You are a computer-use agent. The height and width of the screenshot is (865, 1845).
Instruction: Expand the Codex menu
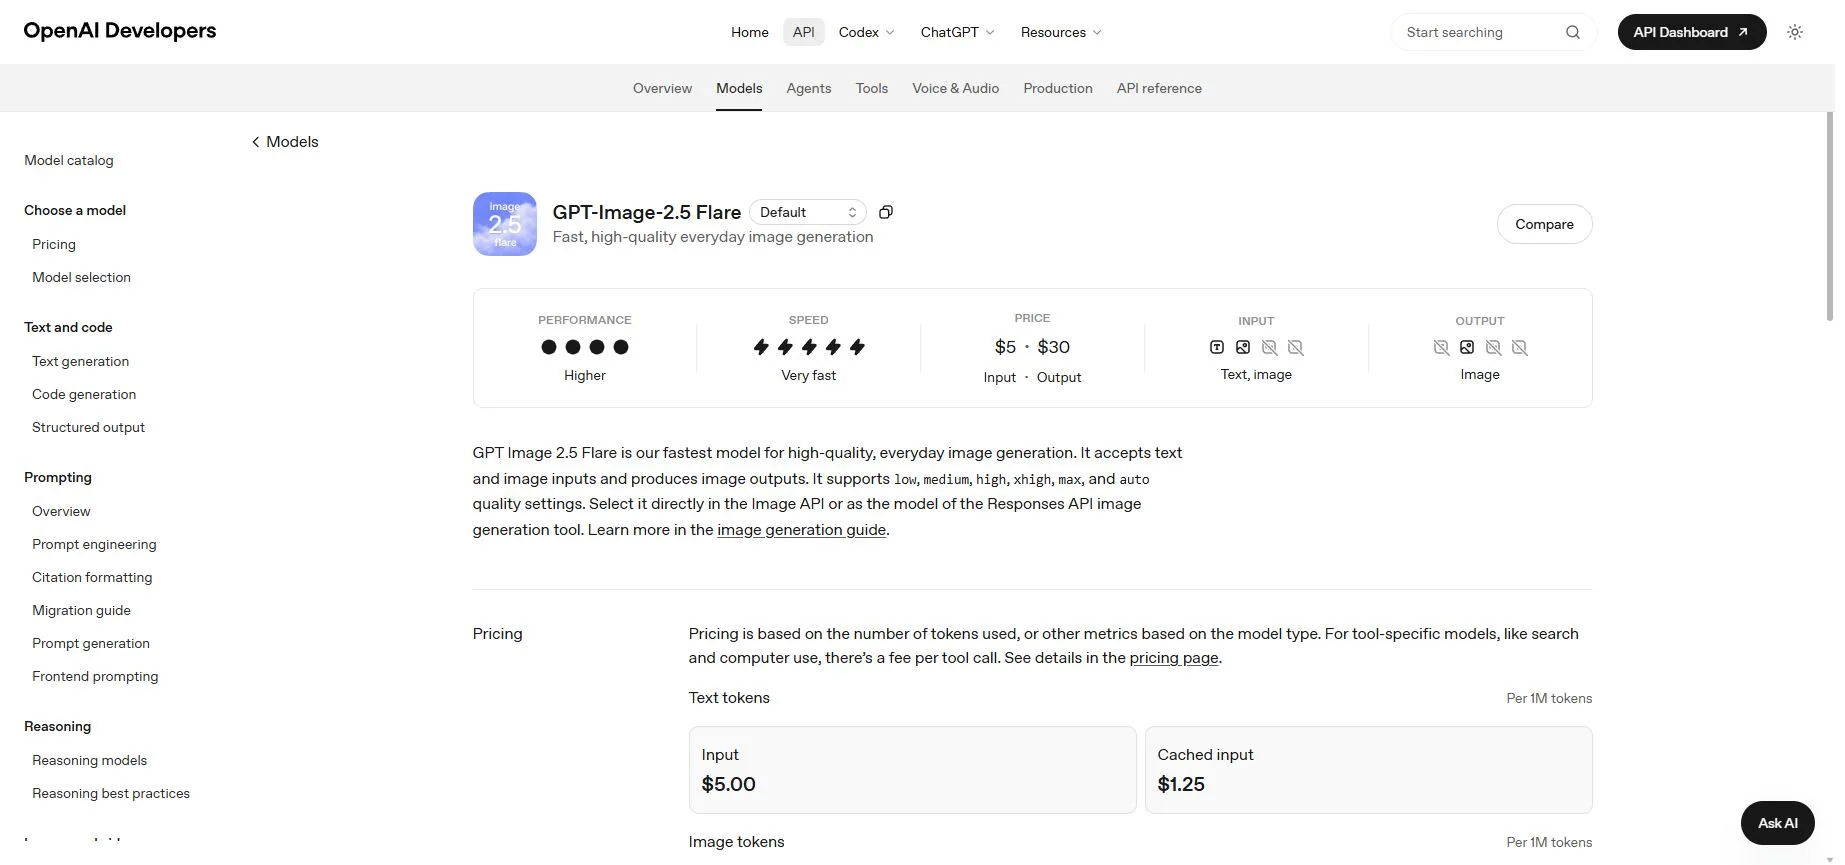(866, 32)
